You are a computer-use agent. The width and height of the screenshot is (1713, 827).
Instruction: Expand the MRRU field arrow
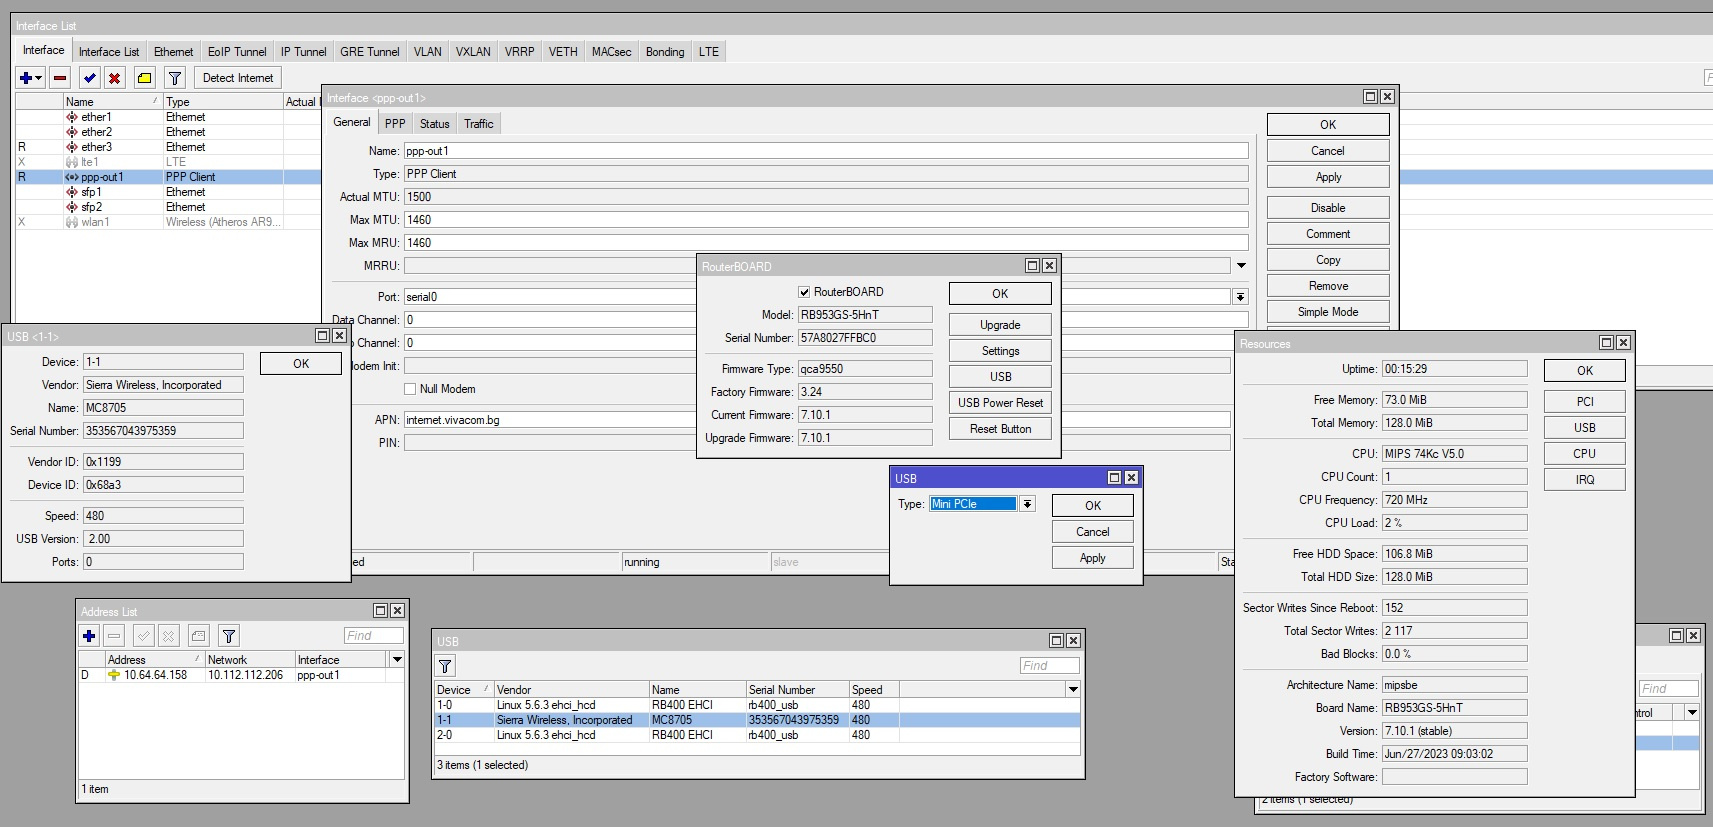[1241, 266]
